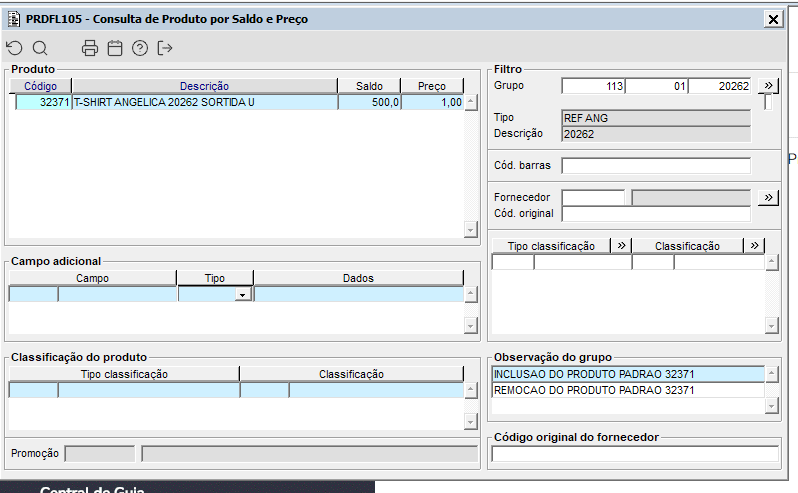798x493 pixels.
Task: Click the Dados column header
Action: click(358, 278)
